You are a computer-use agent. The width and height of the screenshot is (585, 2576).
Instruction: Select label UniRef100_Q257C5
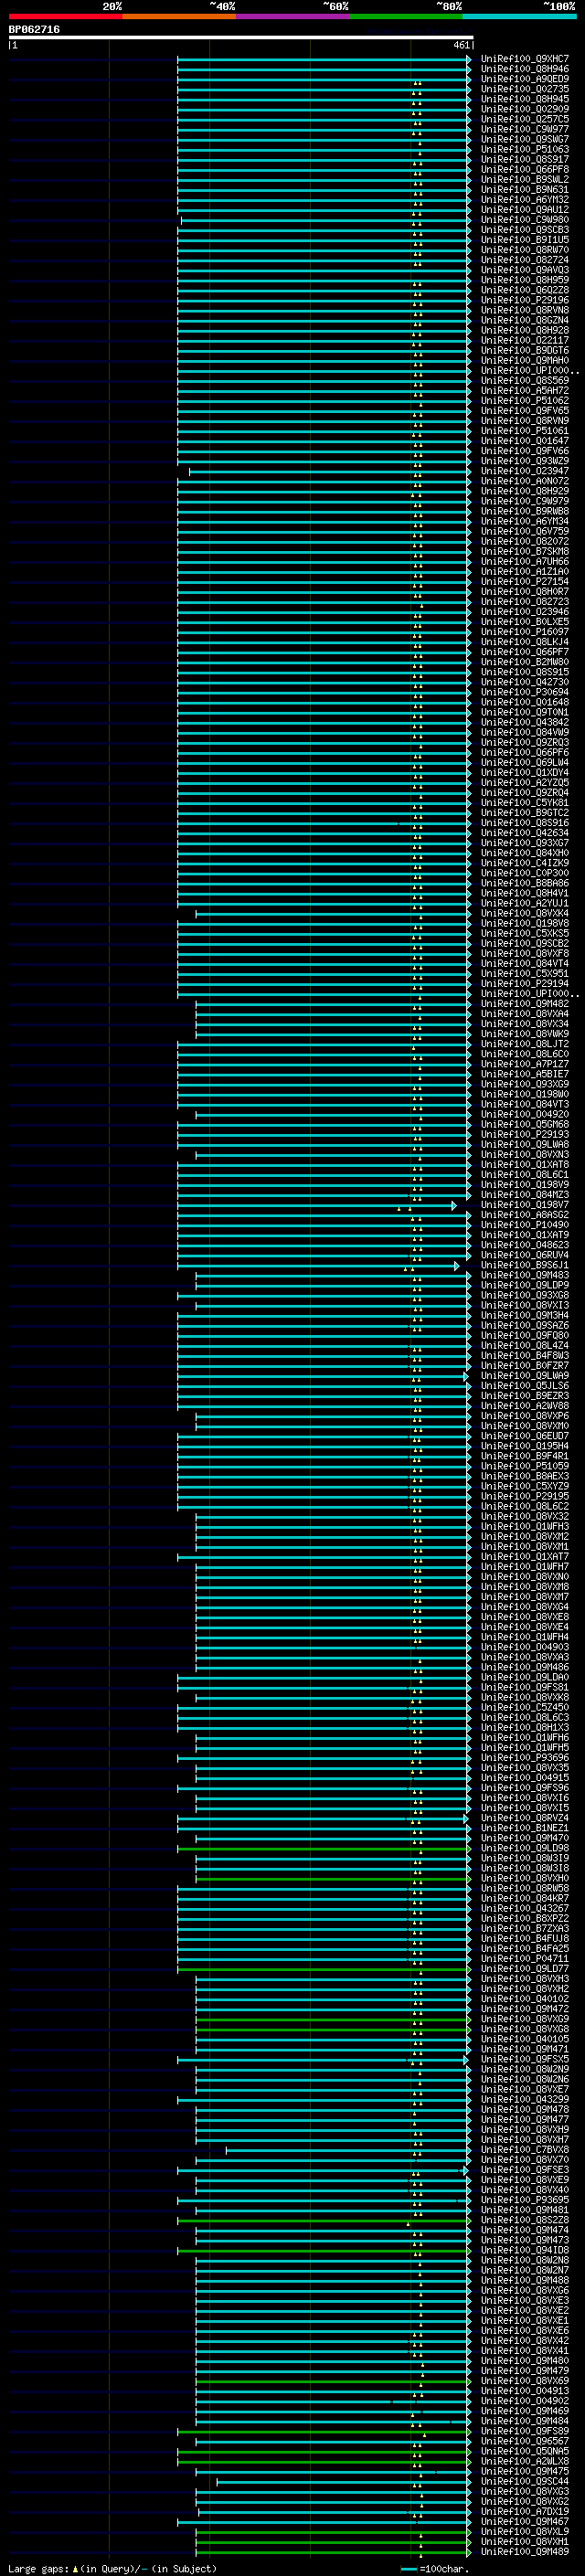coord(525,119)
